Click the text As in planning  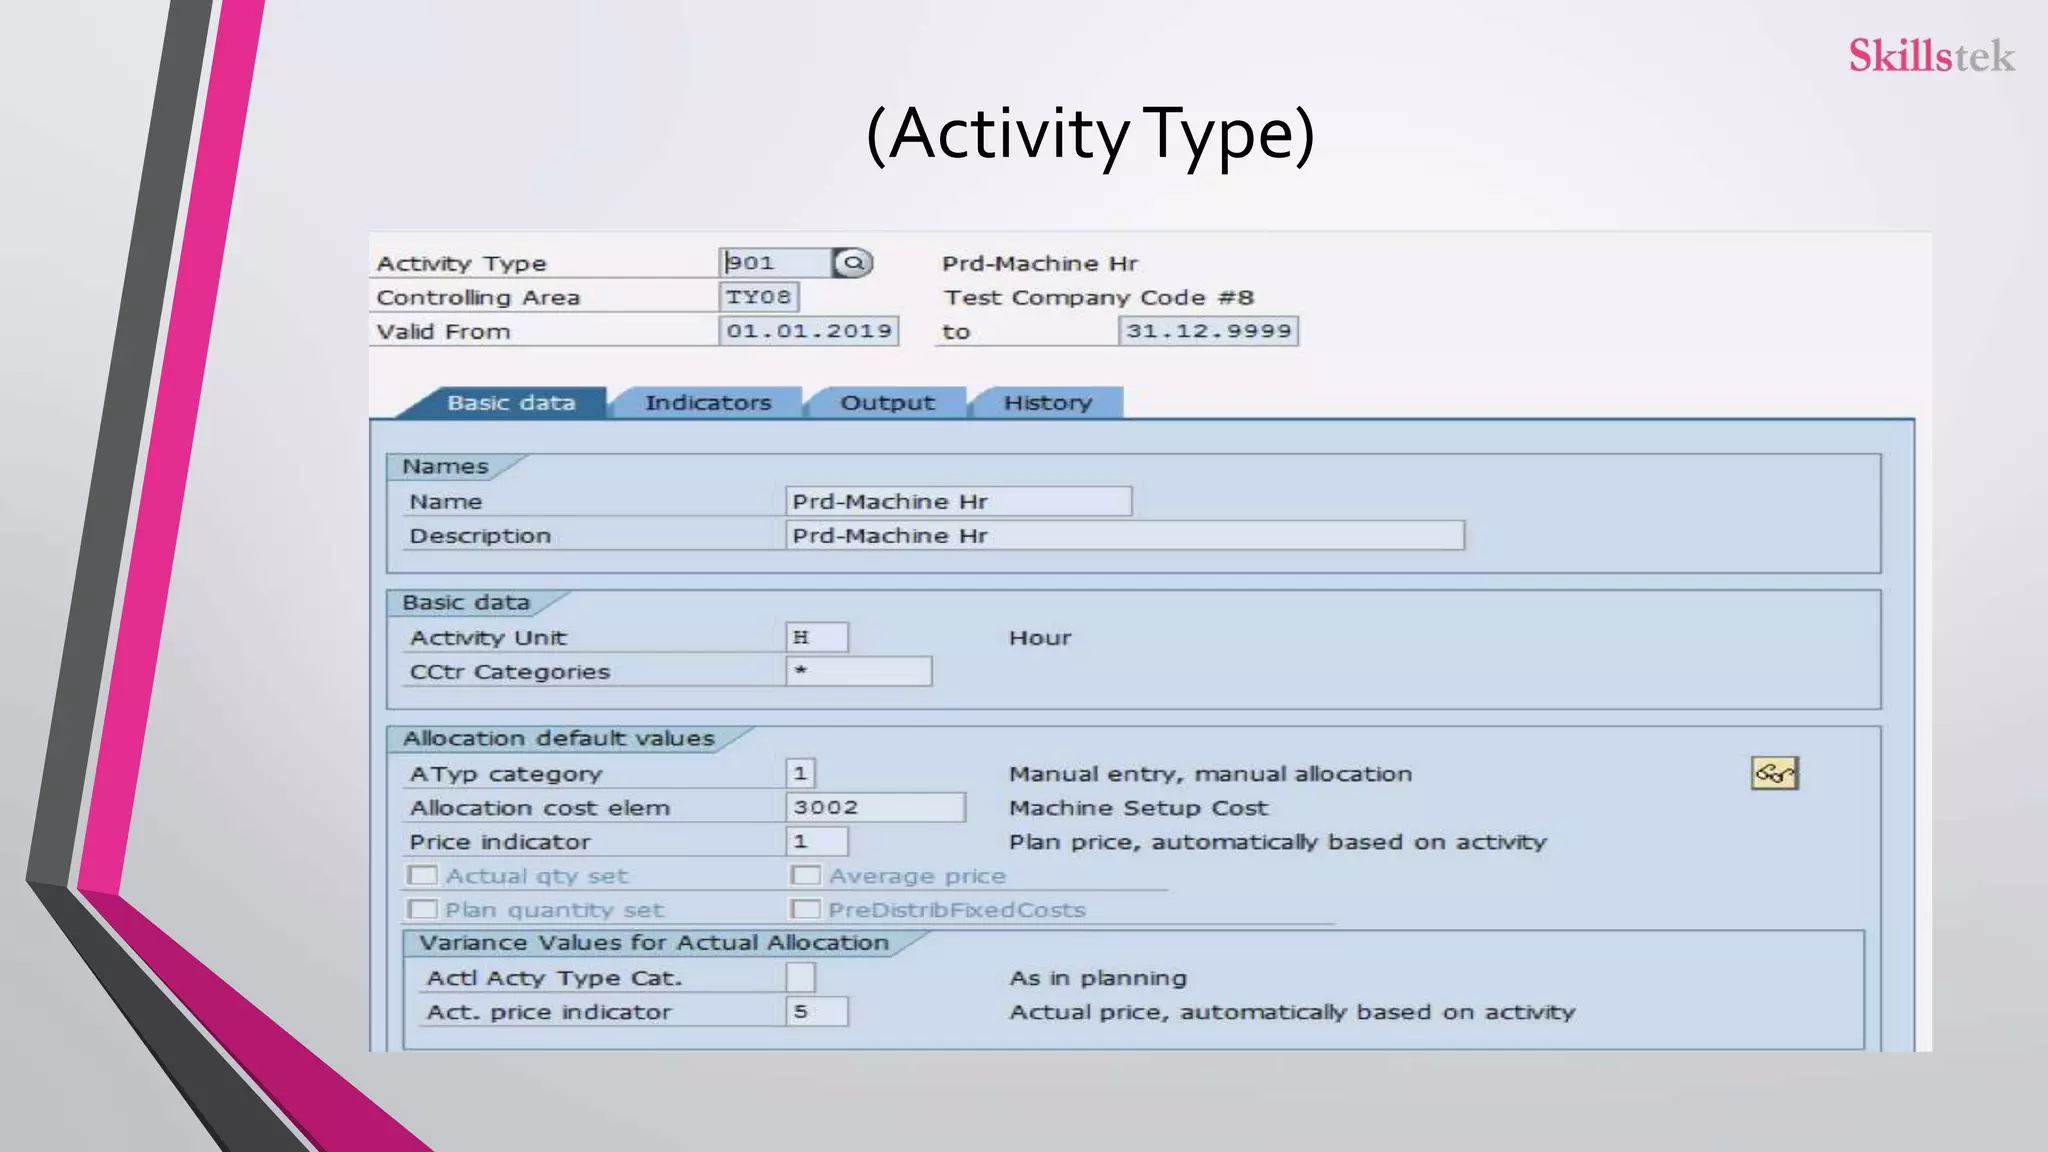coord(1098,978)
